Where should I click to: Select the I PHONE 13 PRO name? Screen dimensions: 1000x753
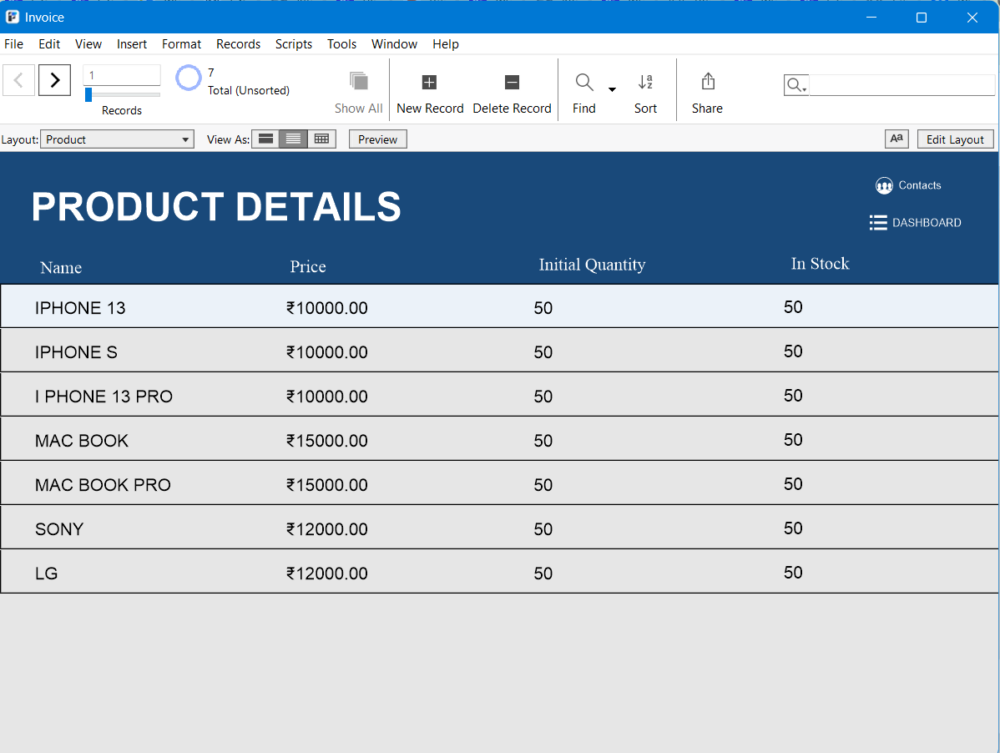[104, 397]
